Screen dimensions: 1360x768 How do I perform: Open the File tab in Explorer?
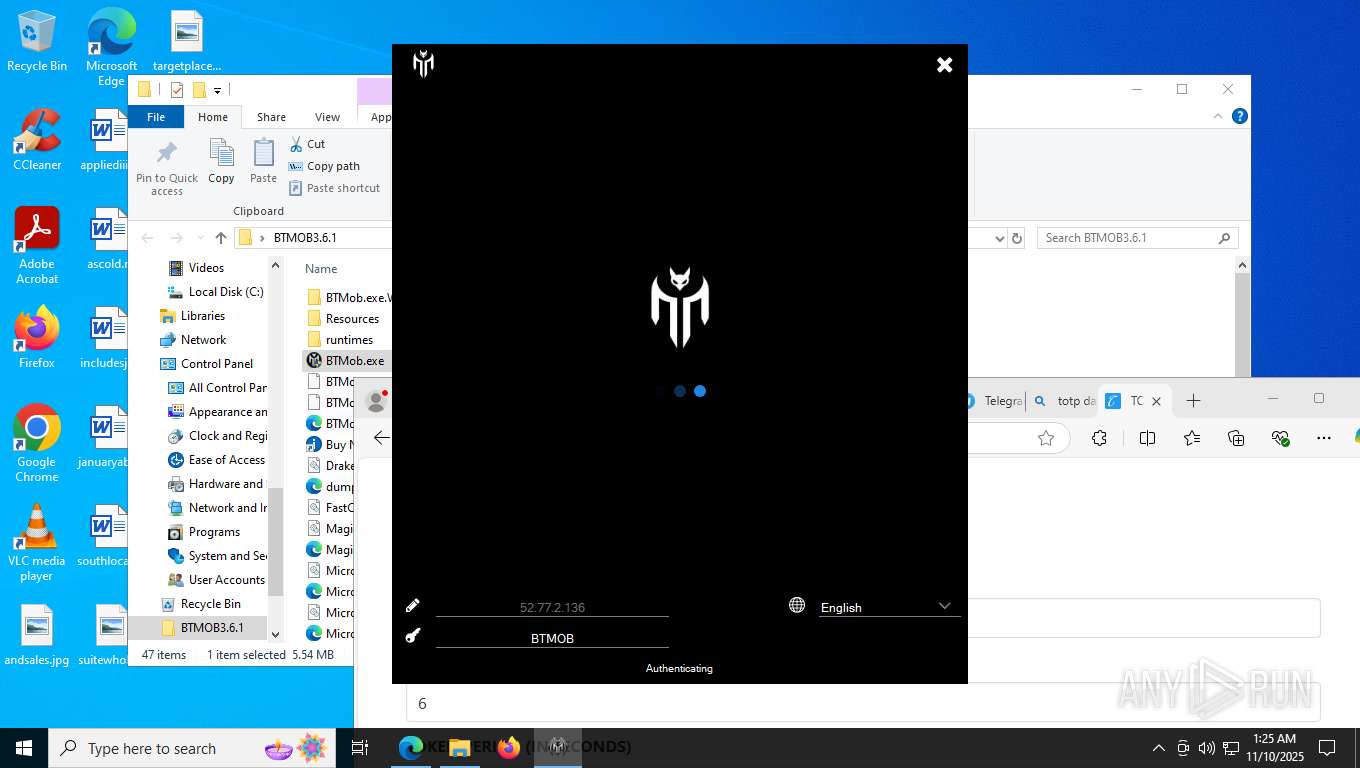(x=156, y=117)
